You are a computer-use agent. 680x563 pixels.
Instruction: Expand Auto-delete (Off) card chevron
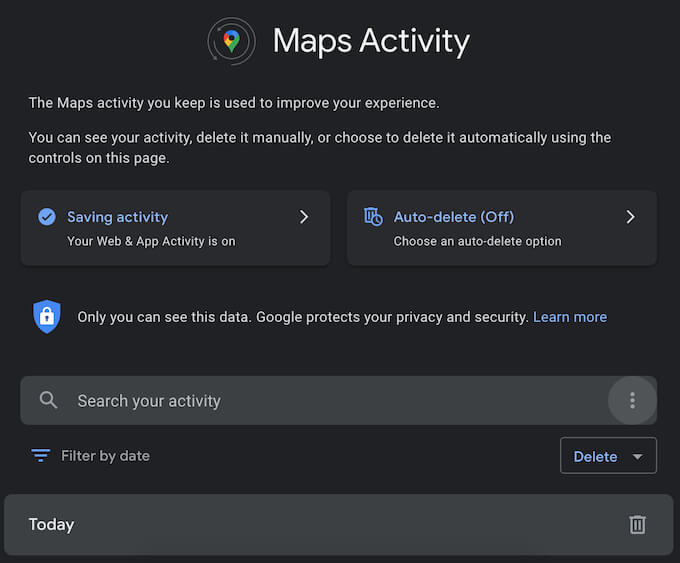tap(631, 217)
